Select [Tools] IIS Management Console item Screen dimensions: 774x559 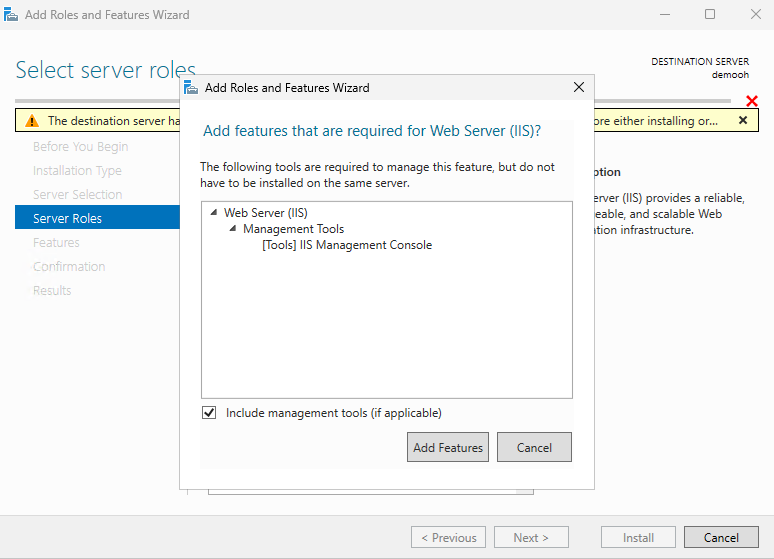coord(347,245)
